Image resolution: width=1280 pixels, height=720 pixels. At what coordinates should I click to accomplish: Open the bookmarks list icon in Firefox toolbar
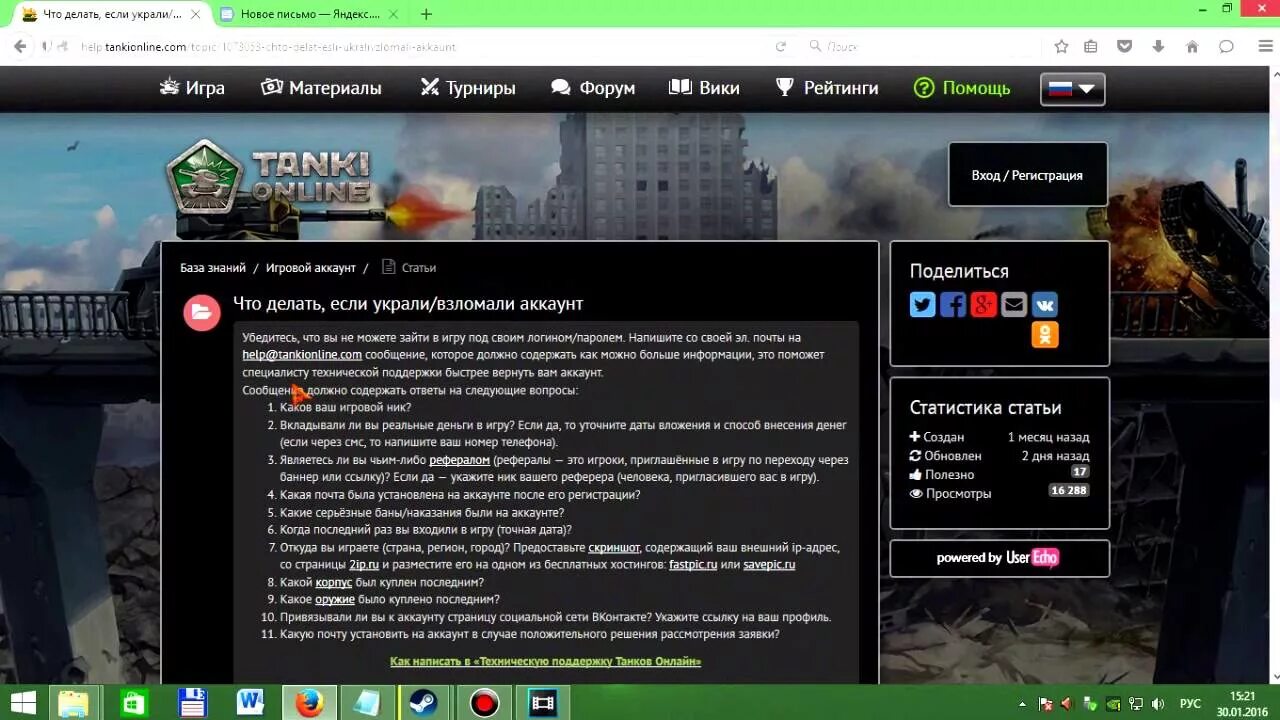[1091, 46]
